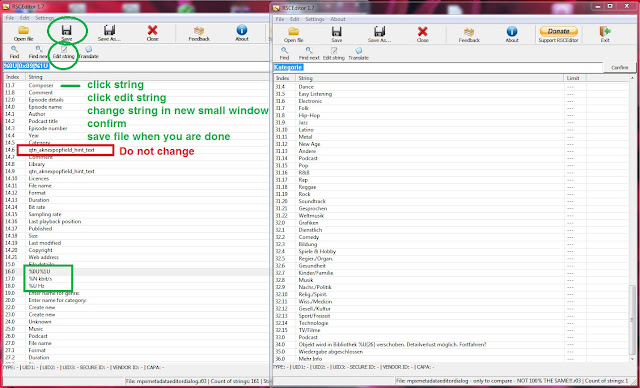Open Settings menu in right window

[315, 19]
